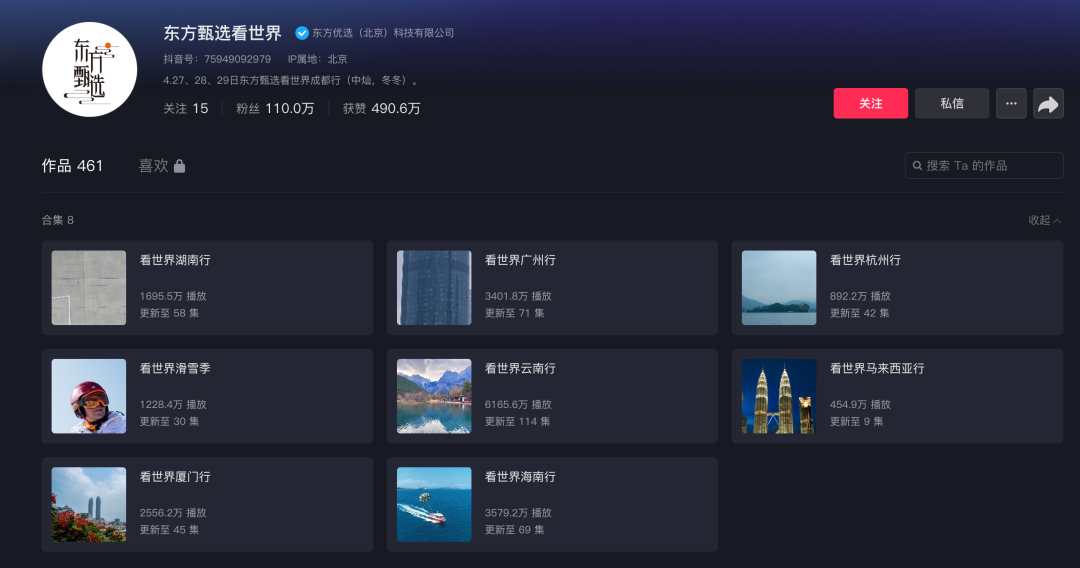
Task: Collapse collections with 收起
Action: 1044,220
